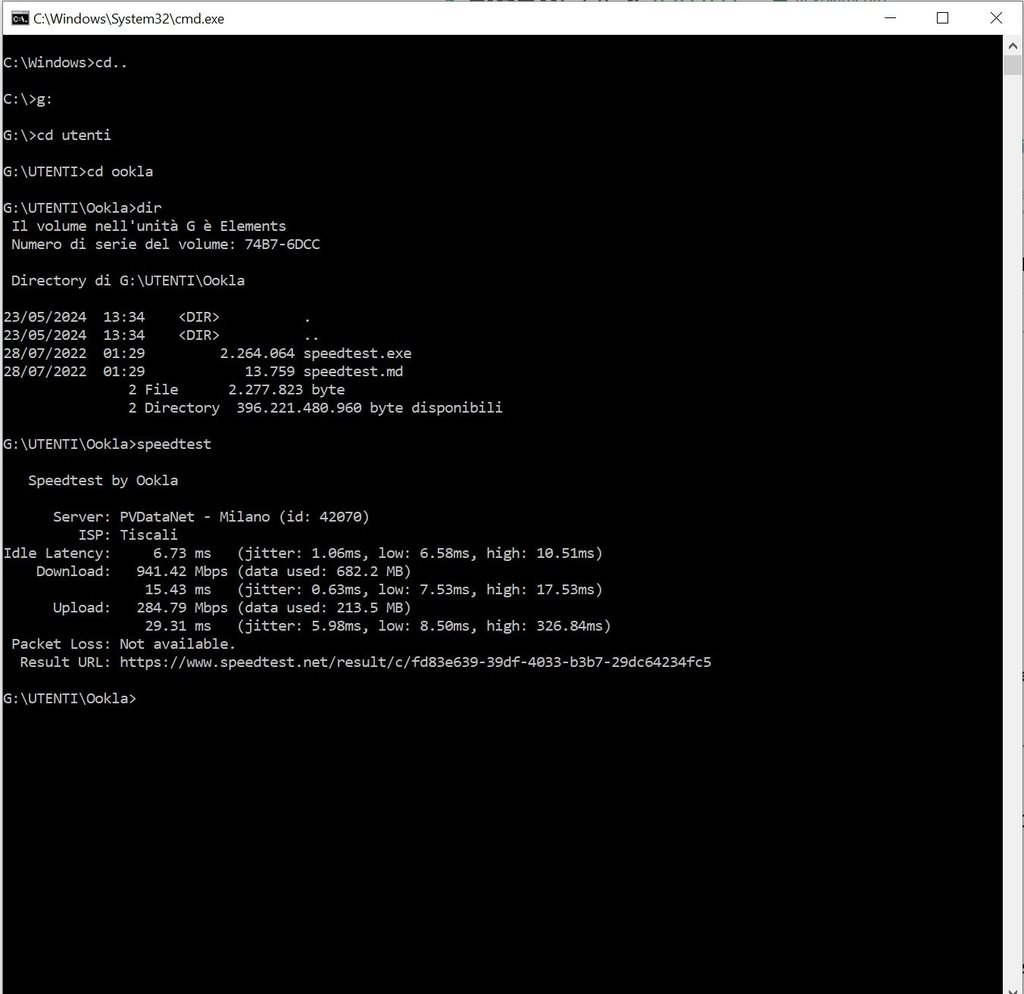Viewport: 1024px width, 994px height.
Task: Click the speedtest.net Result URL
Action: point(415,662)
